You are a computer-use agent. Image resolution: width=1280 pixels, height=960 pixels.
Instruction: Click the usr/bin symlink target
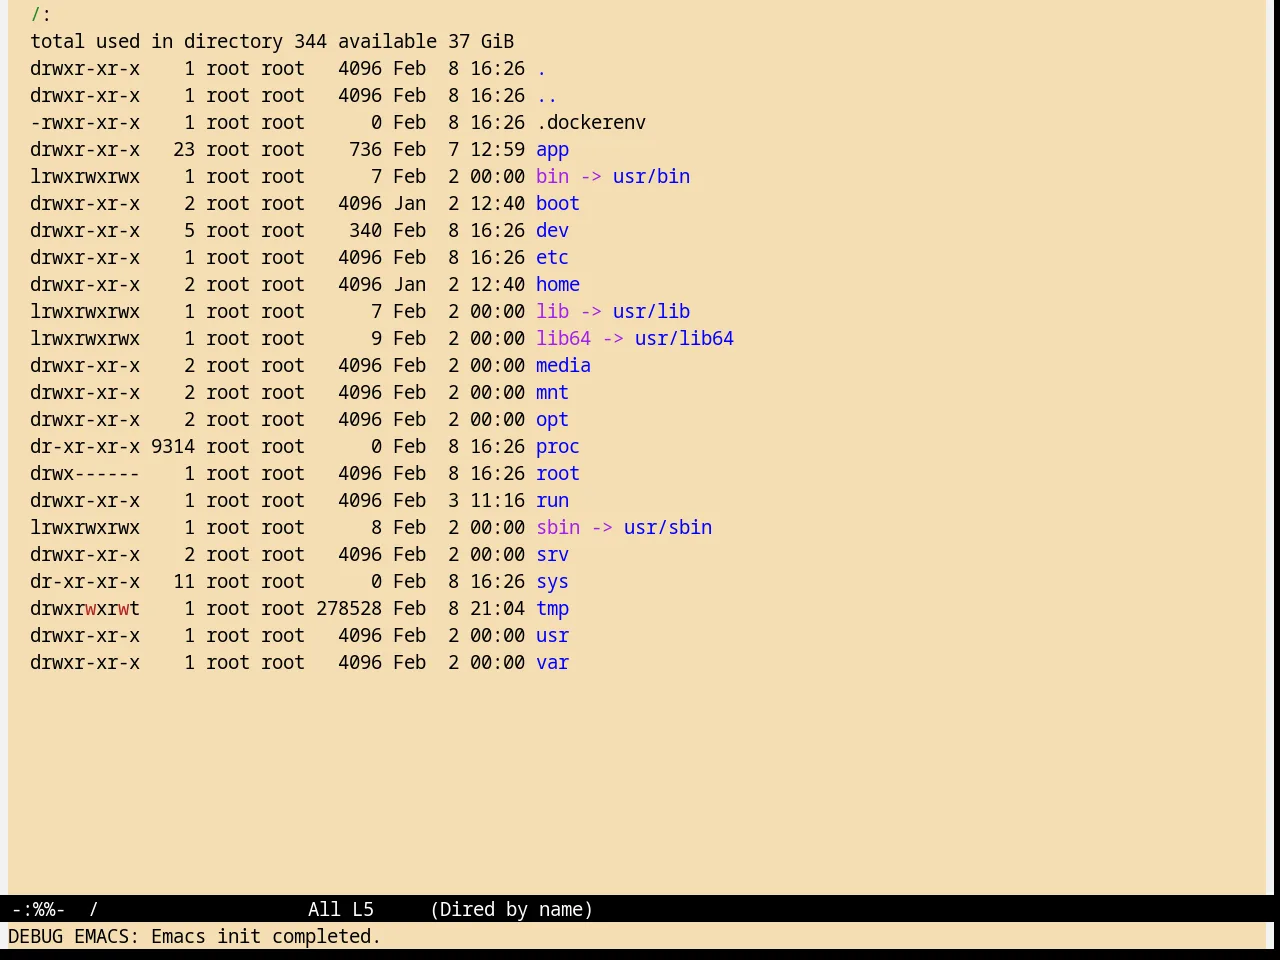pyautogui.click(x=651, y=177)
